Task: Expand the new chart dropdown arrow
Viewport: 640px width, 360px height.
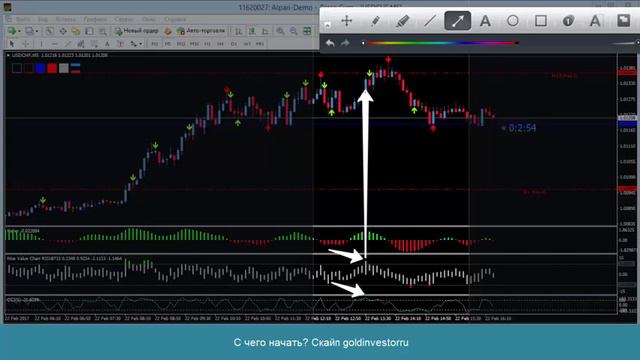Action: (19, 31)
